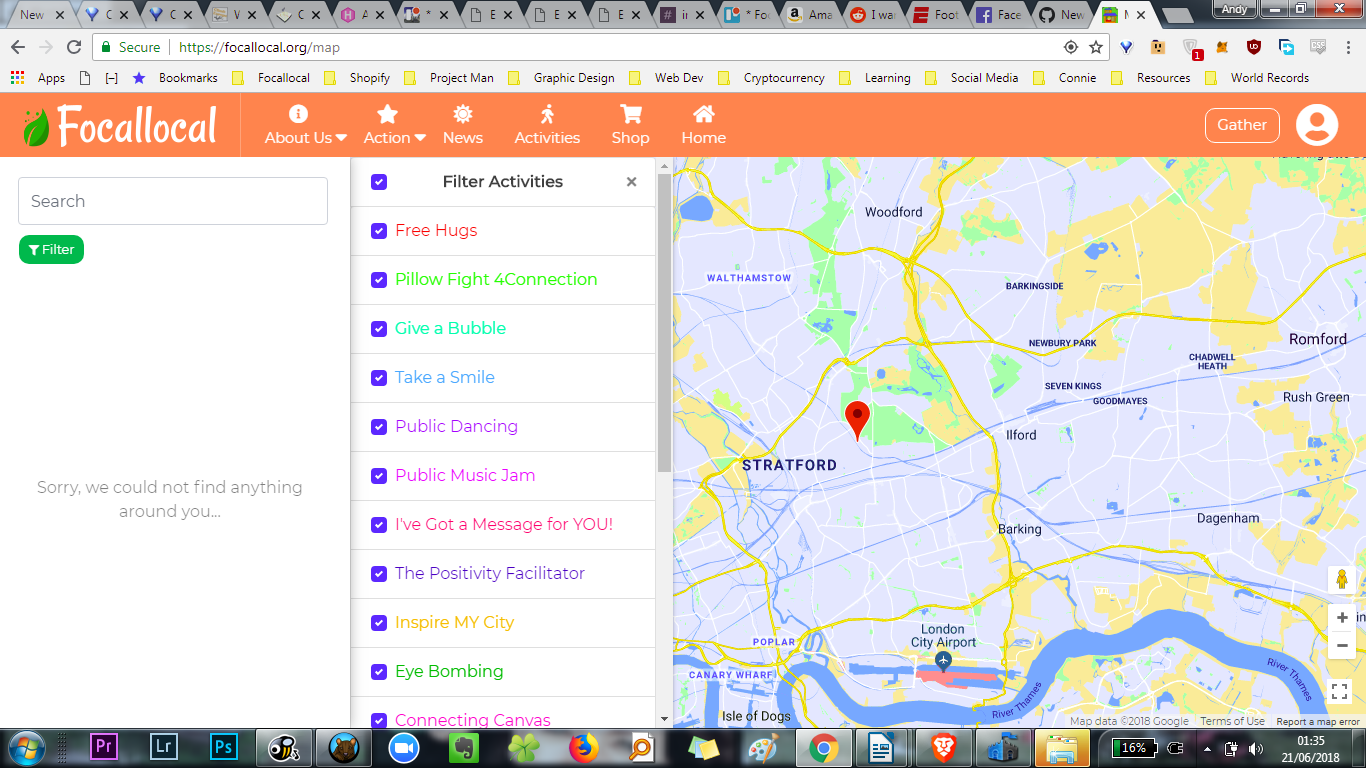
Task: Go to Home house icon
Action: coord(704,114)
